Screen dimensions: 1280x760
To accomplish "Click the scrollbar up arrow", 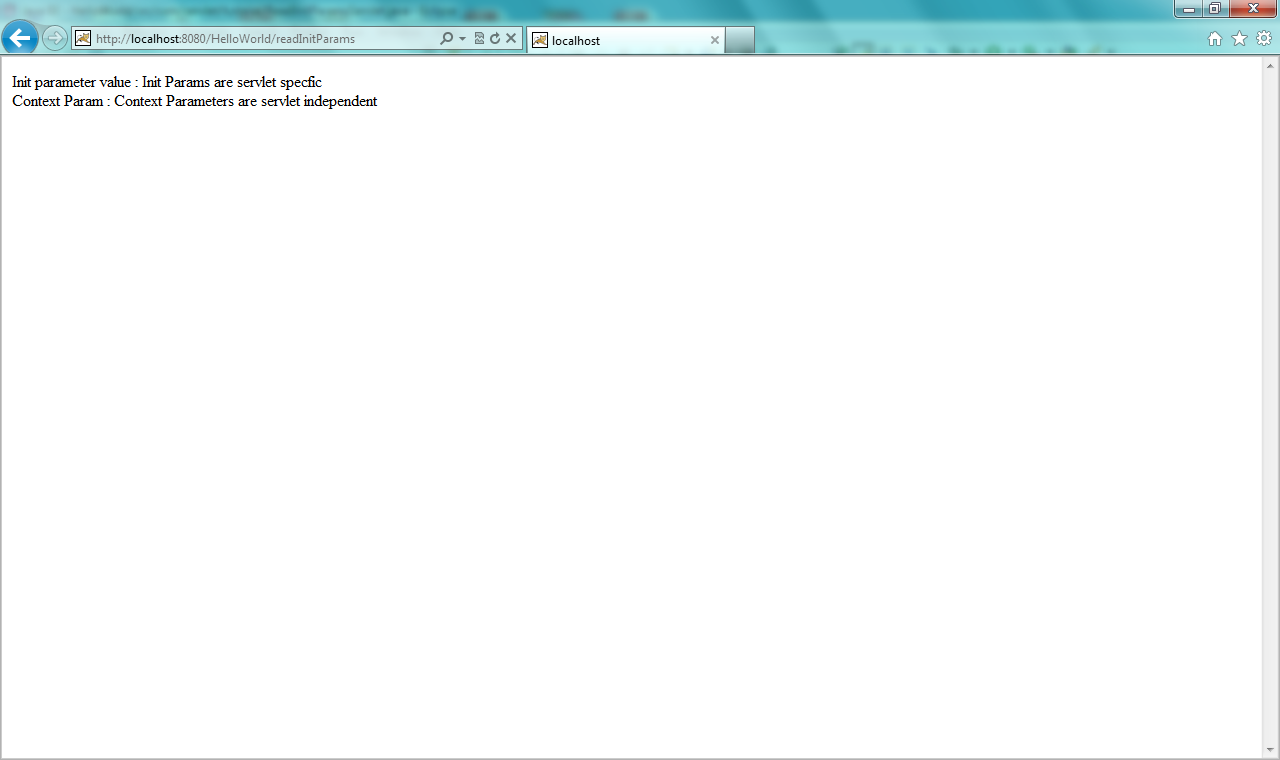I will 1271,66.
